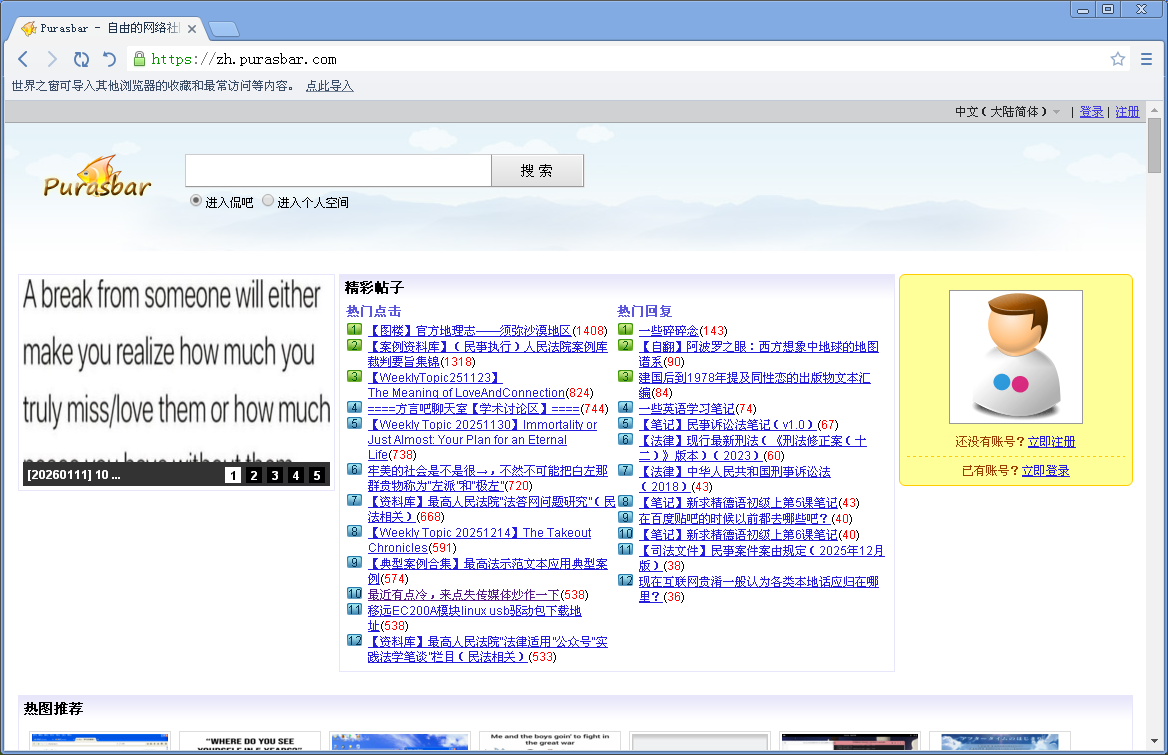
Task: Reload the page with refresh icon
Action: (x=81, y=59)
